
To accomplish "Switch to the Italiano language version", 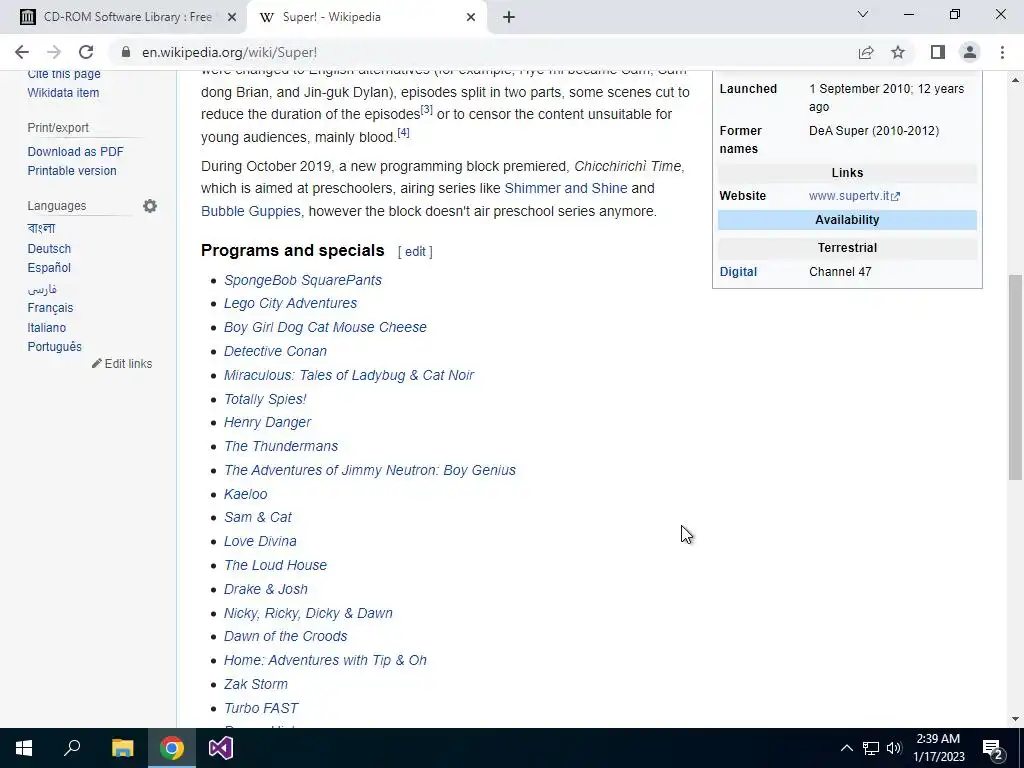I will [46, 328].
